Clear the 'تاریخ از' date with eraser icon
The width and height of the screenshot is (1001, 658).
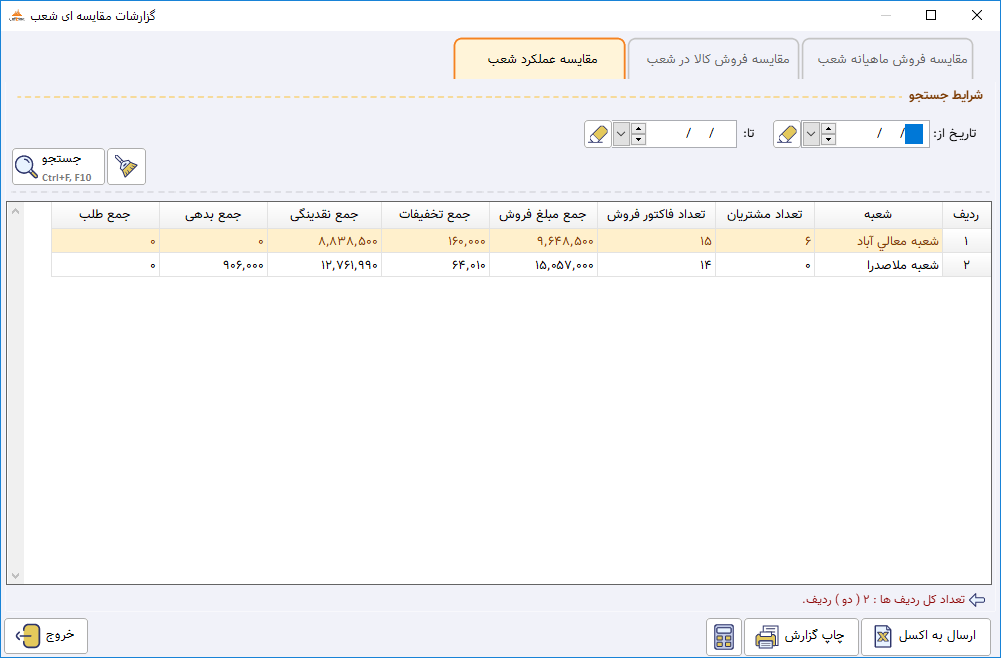pos(787,134)
